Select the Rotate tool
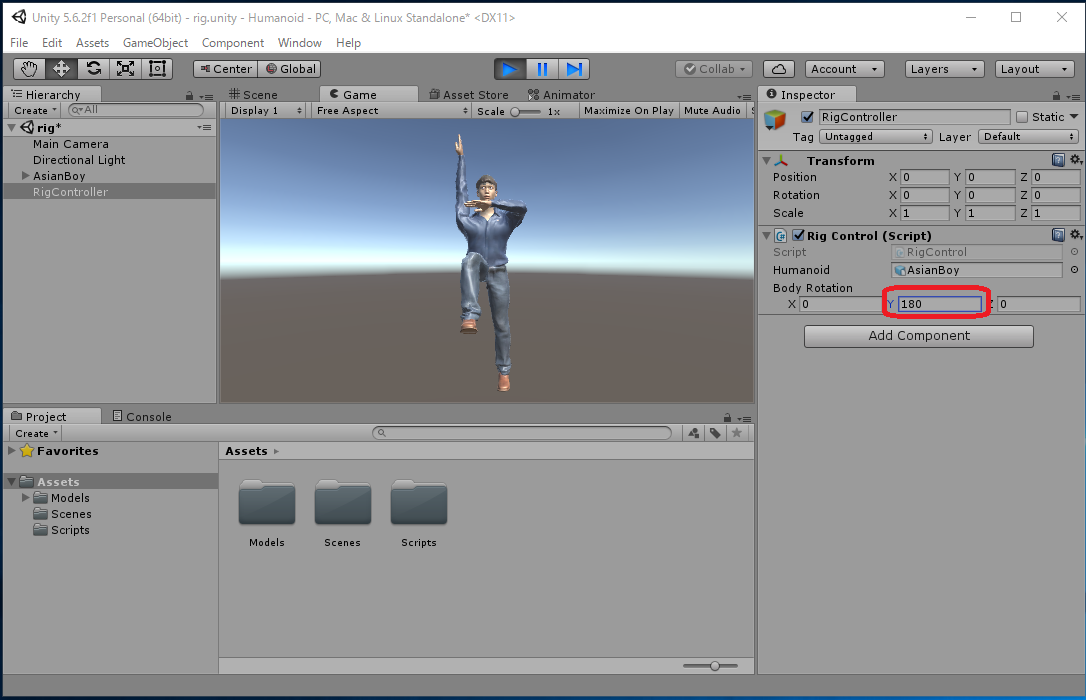This screenshot has height=700, width=1086. [93, 69]
